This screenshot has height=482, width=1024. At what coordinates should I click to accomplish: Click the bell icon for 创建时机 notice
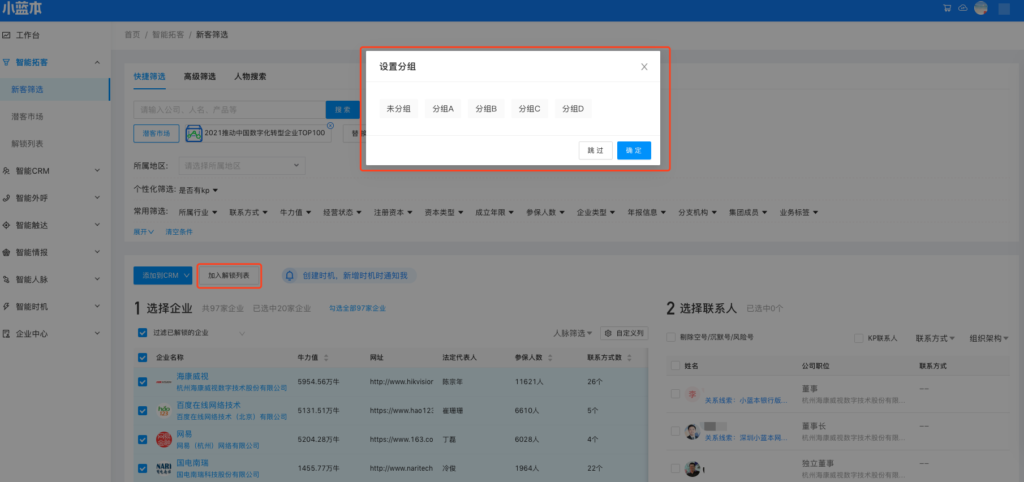[x=290, y=274]
